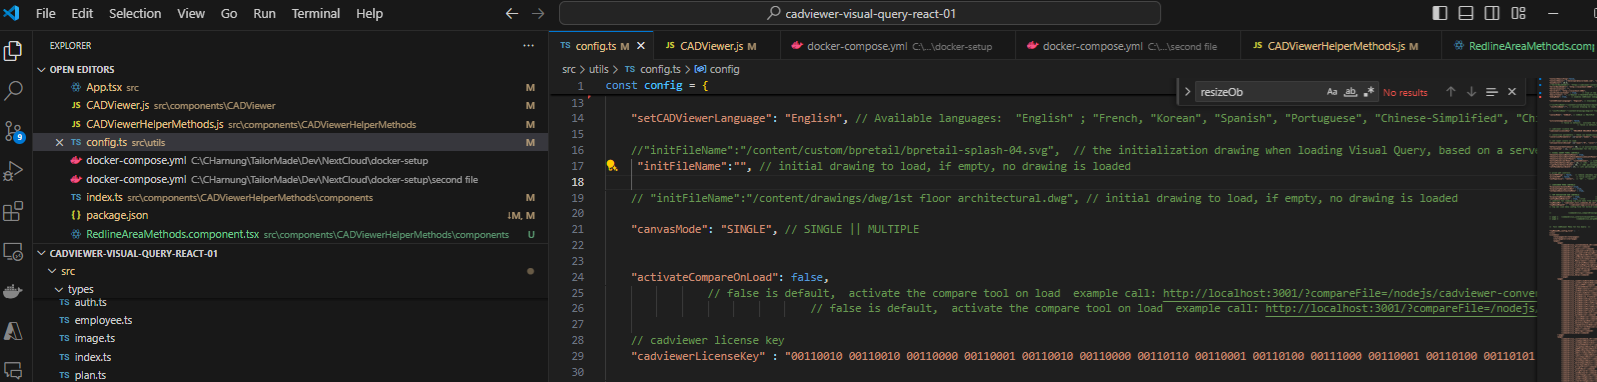The height and width of the screenshot is (382, 1597).
Task: Switch to CADViewerHelperMethods.js tab
Action: 1342,46
